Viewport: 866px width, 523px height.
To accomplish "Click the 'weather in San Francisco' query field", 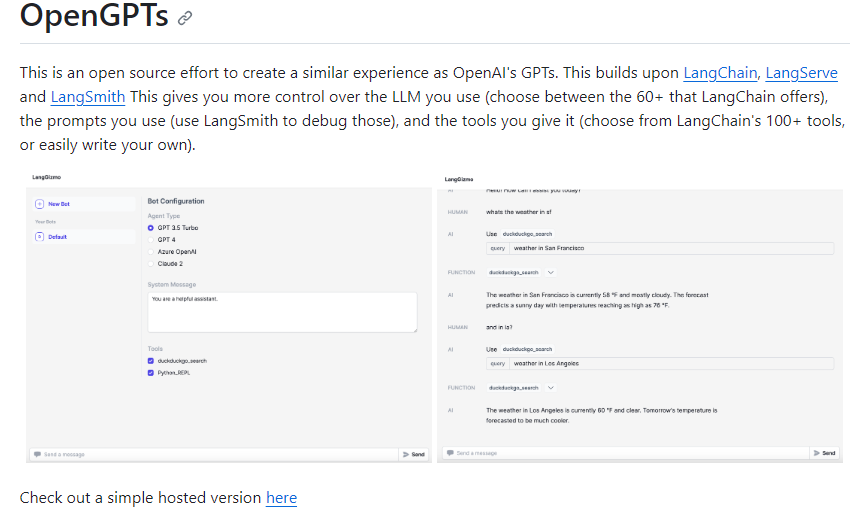I will [x=671, y=248].
